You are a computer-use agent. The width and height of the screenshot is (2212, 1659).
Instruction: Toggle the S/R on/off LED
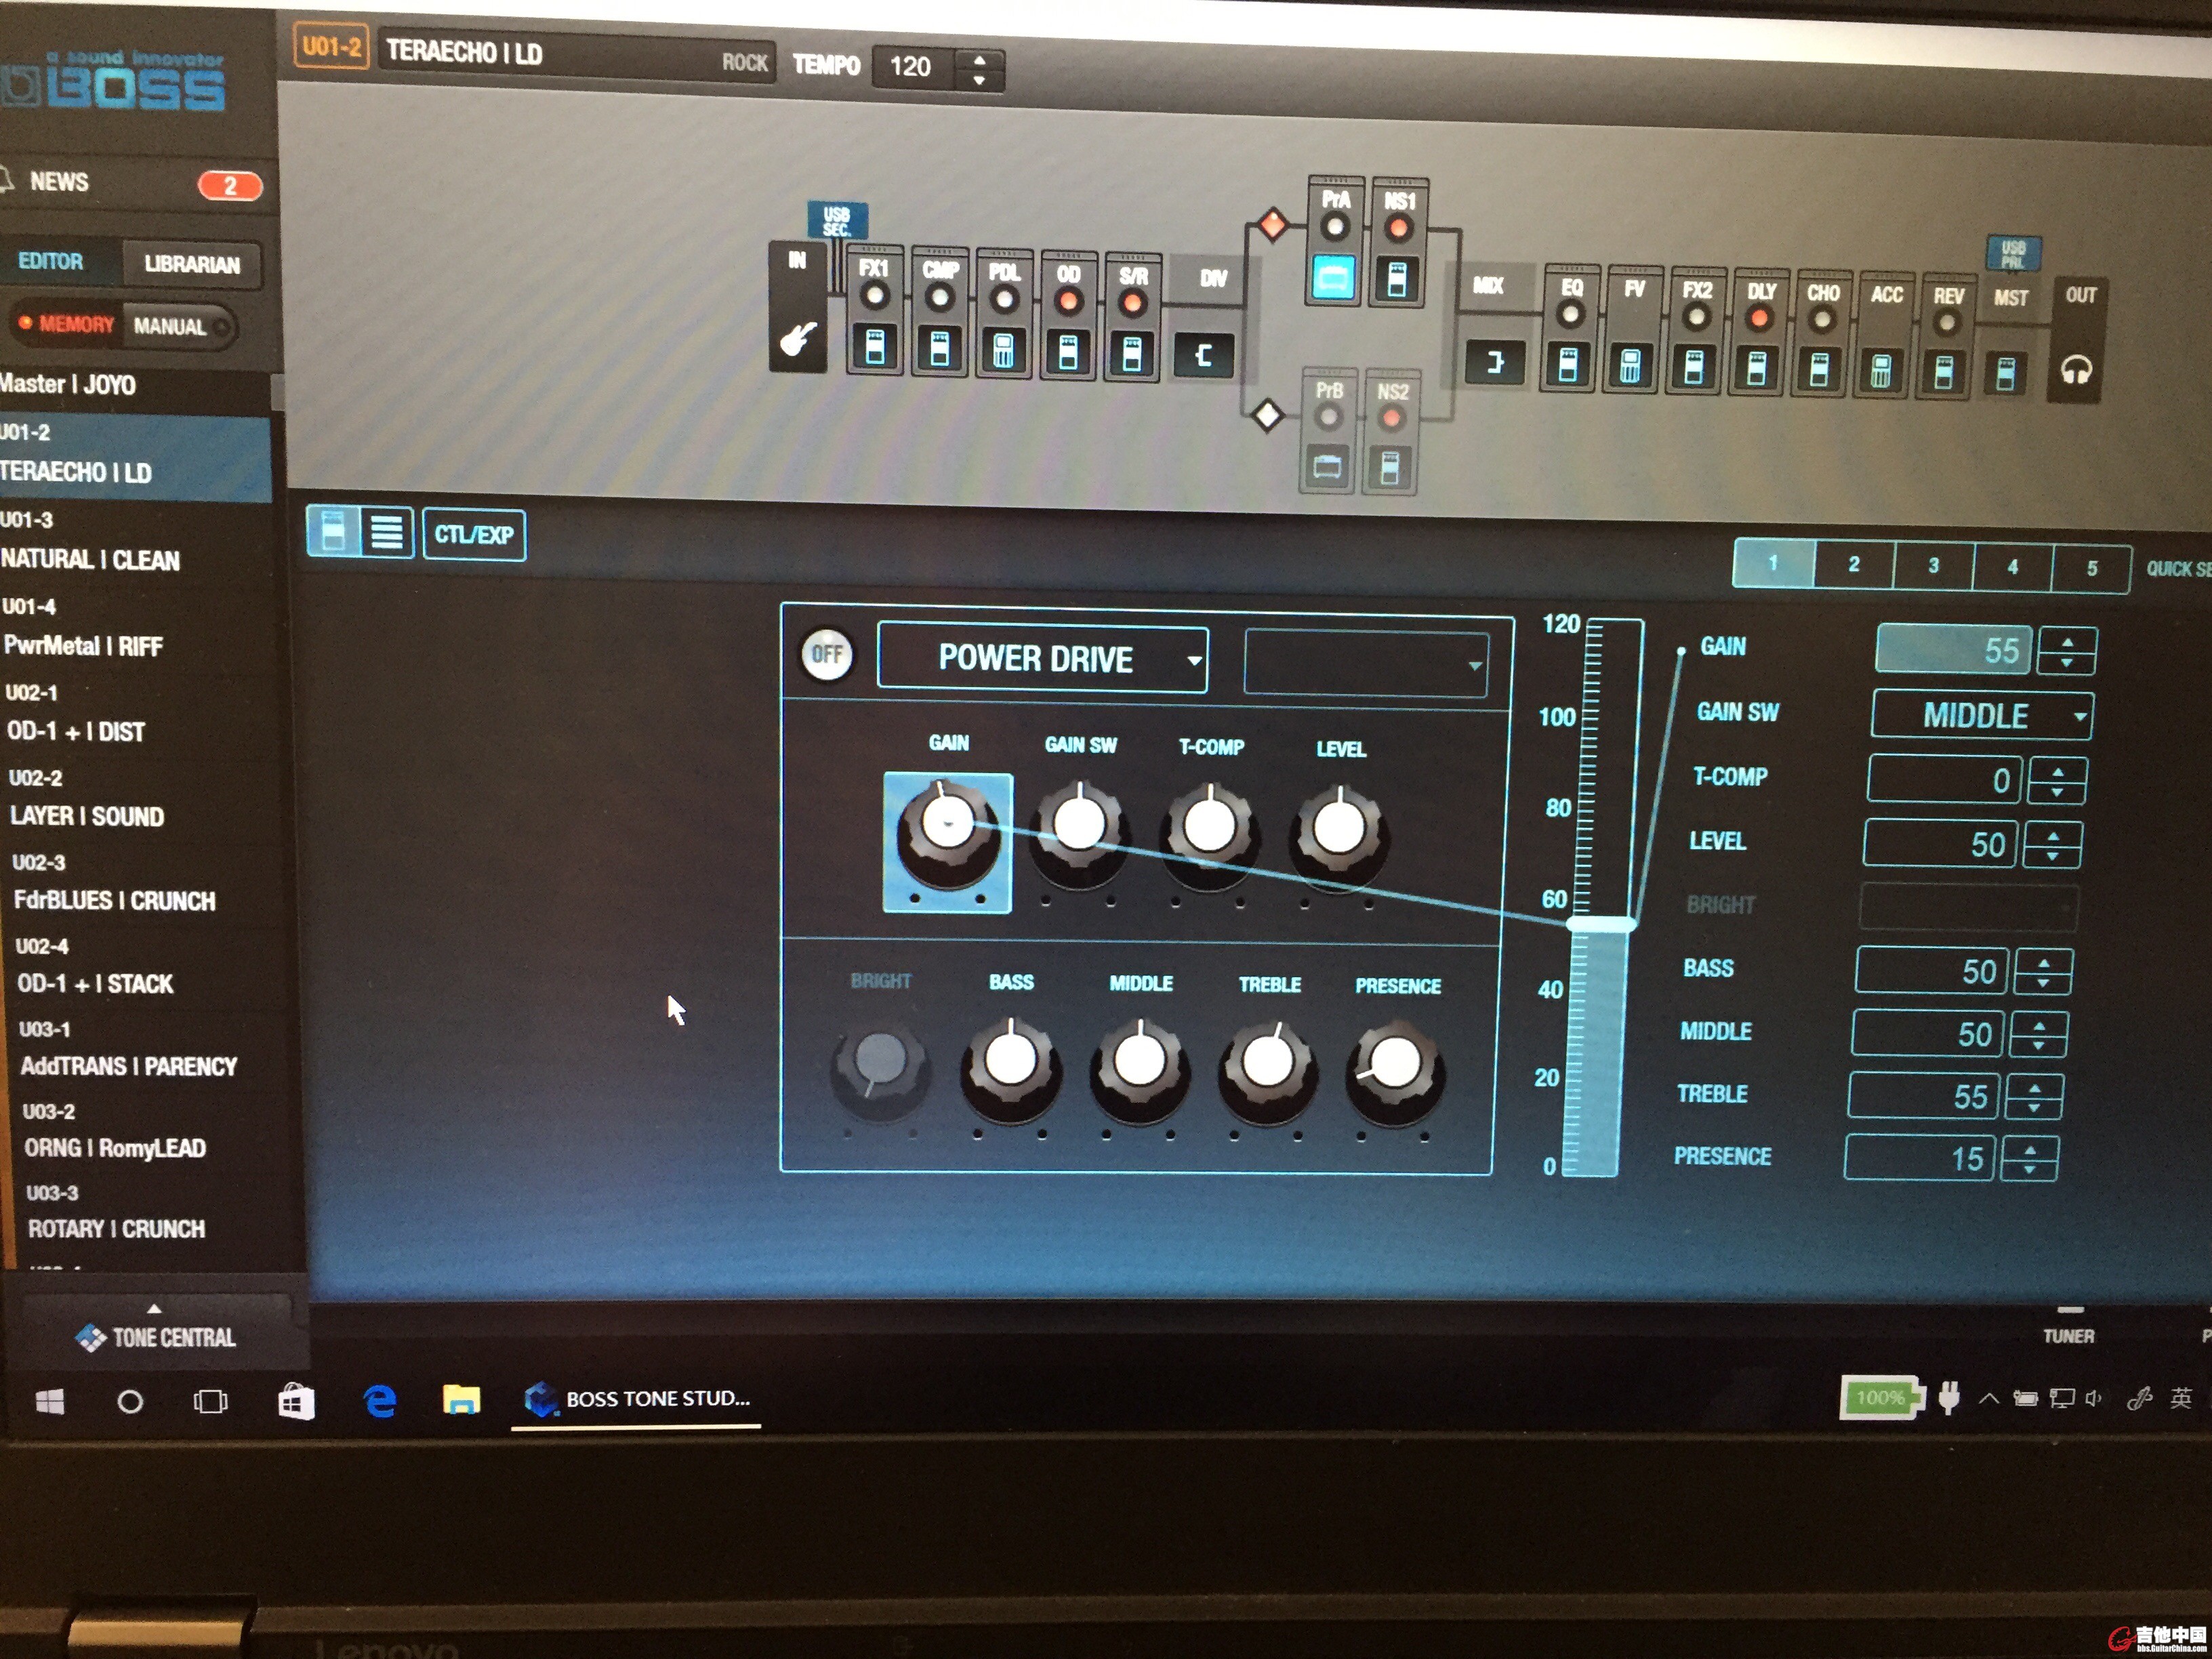click(1132, 303)
